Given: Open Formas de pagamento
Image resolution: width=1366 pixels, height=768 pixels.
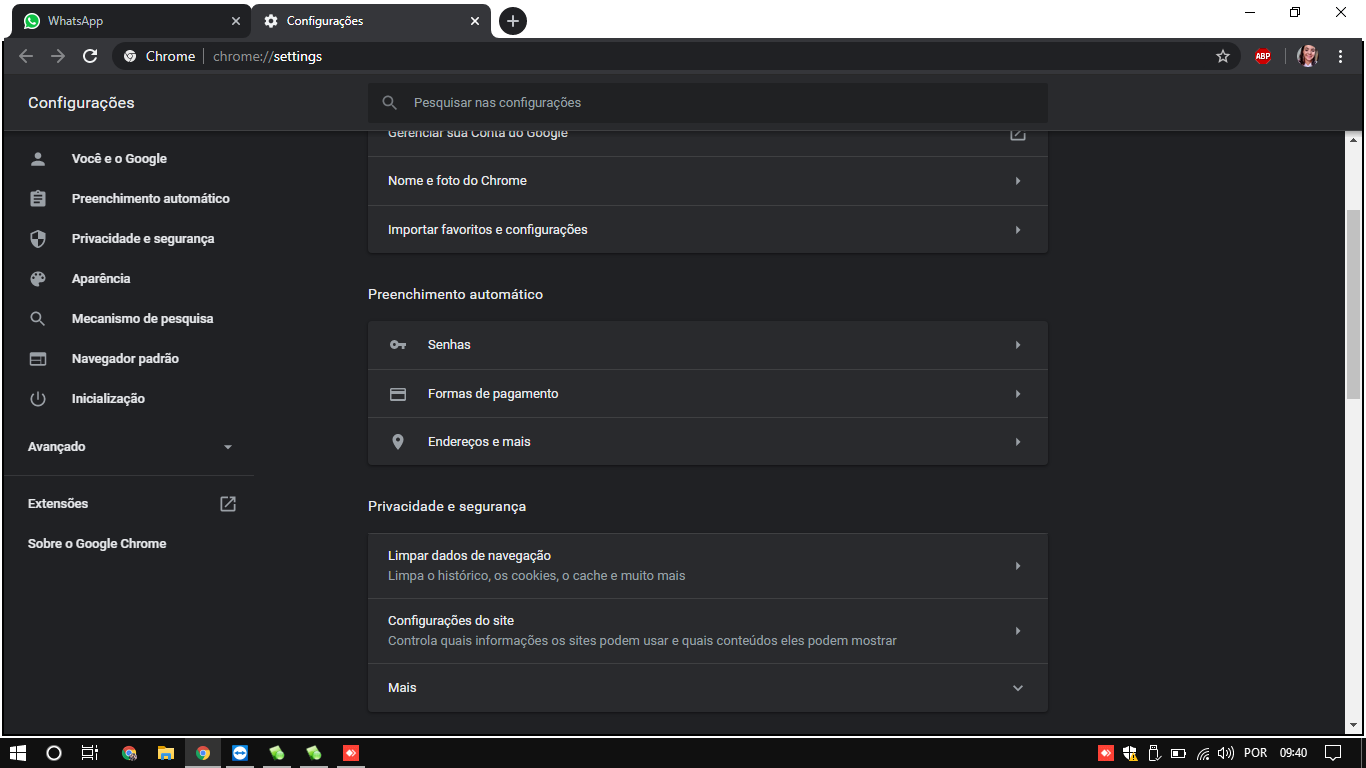Looking at the screenshot, I should 708,394.
